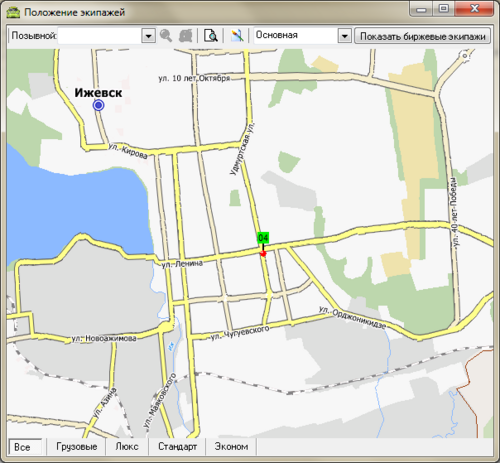Select the Эконом tab
The height and width of the screenshot is (463, 500).
coord(231,447)
